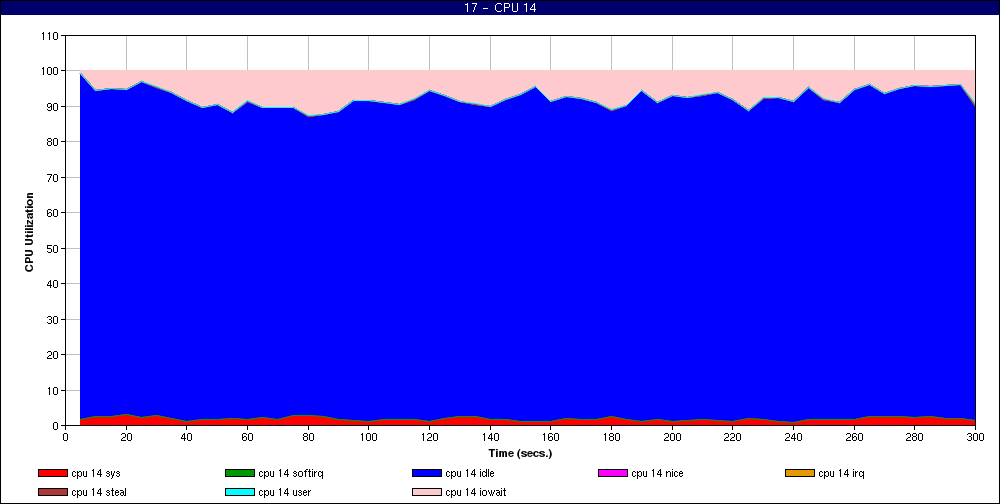Click the 300 tick on the time axis

975,437
